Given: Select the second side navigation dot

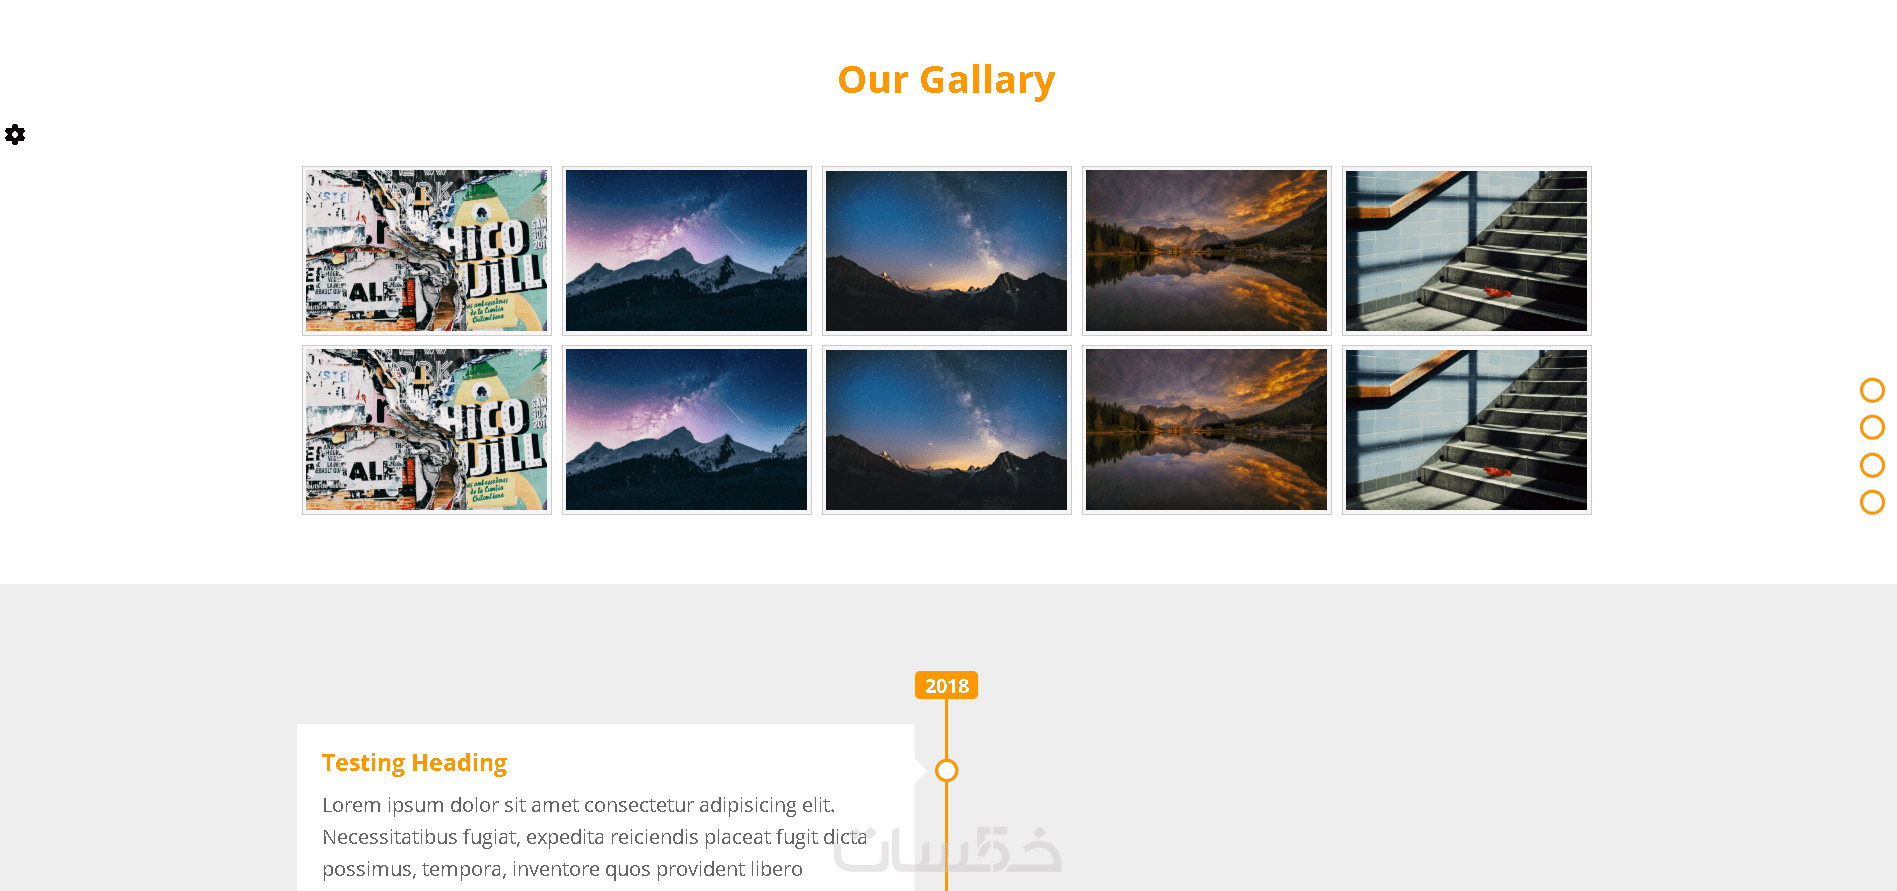Looking at the screenshot, I should [1872, 428].
